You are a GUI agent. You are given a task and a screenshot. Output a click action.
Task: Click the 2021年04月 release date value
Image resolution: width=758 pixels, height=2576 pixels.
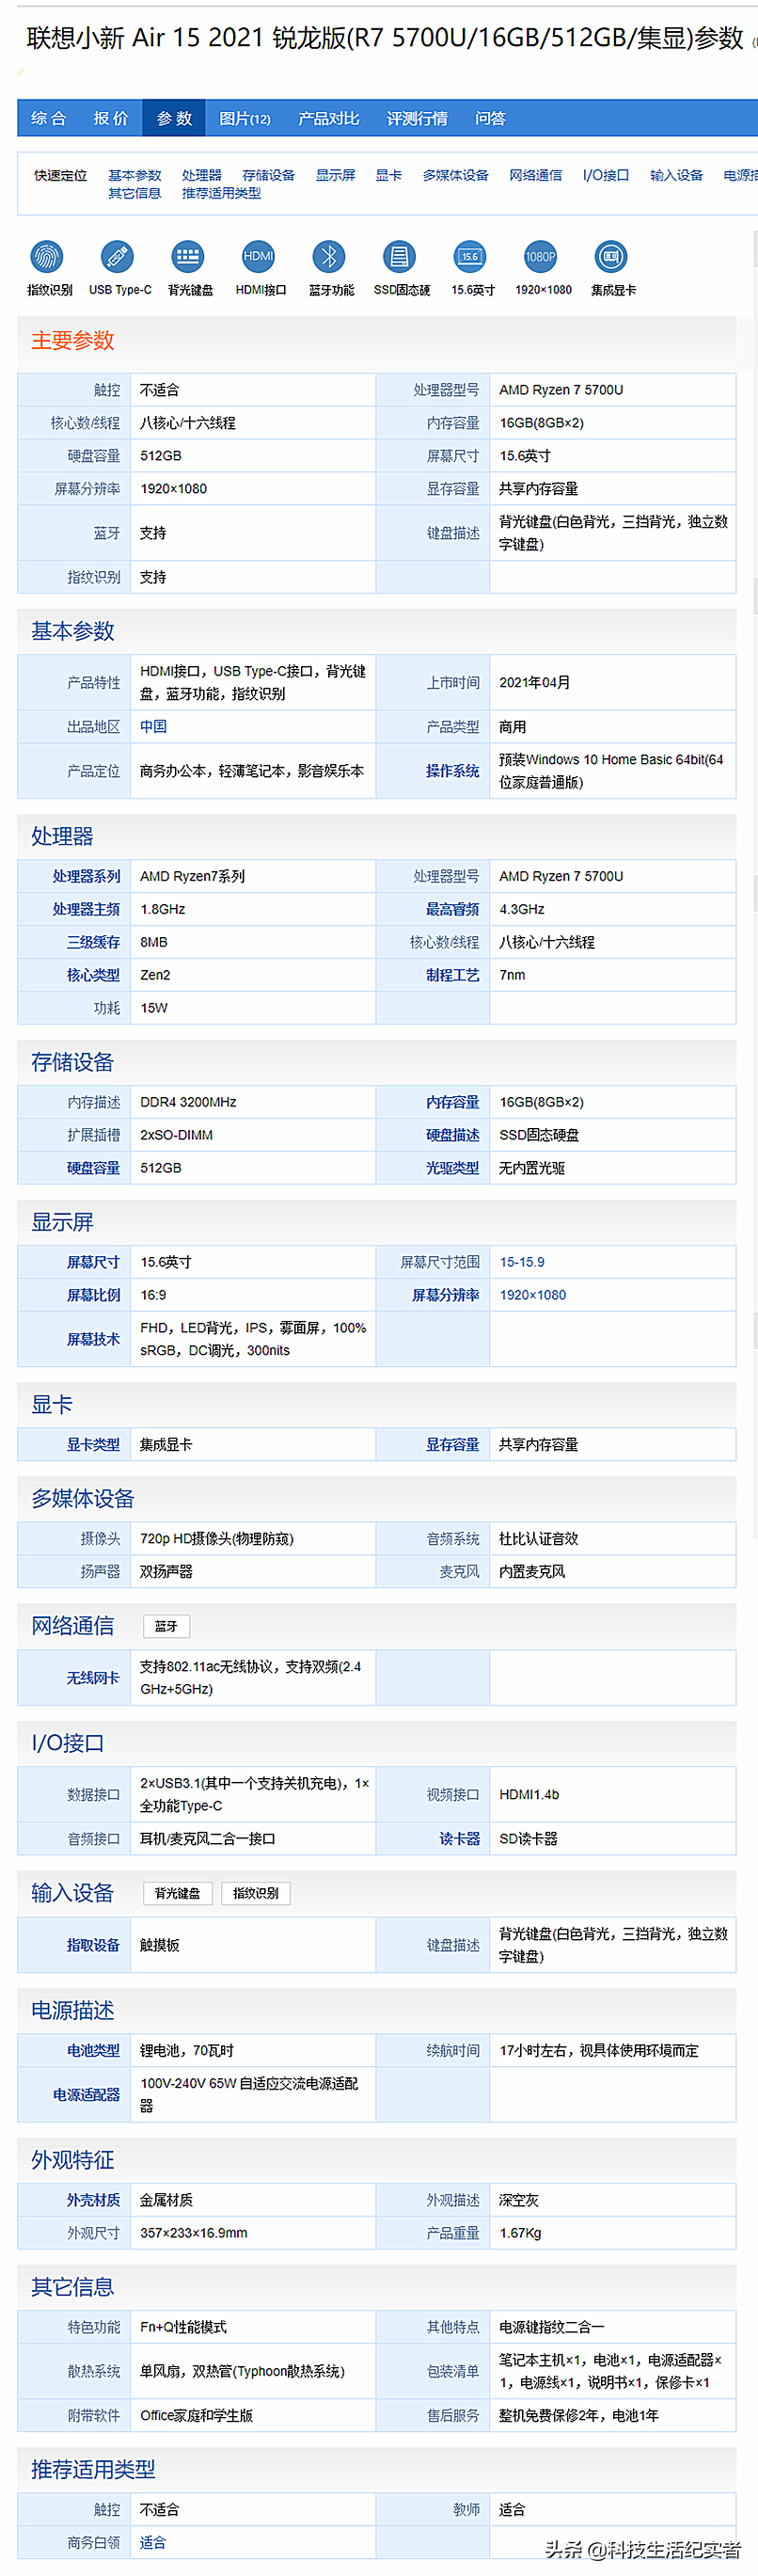[x=535, y=683]
